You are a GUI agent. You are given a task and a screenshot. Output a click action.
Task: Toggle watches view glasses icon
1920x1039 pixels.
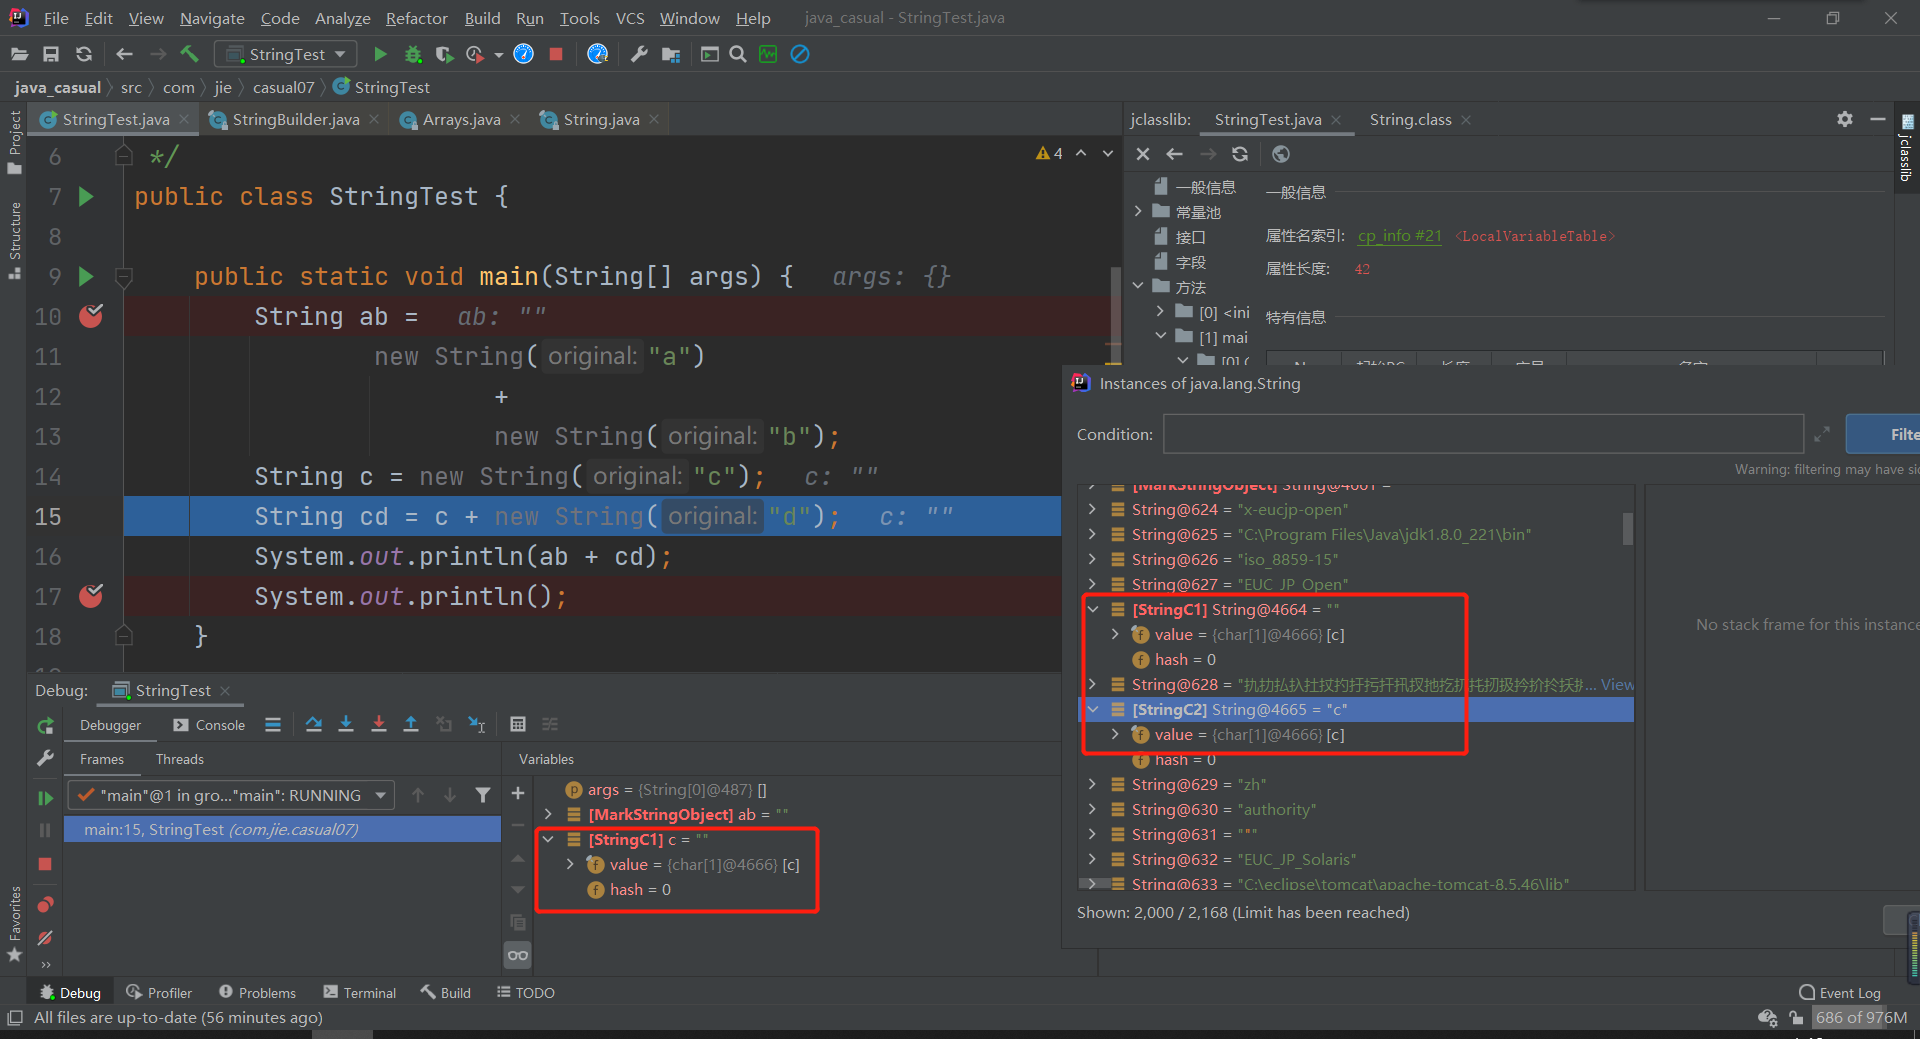pyautogui.click(x=518, y=955)
